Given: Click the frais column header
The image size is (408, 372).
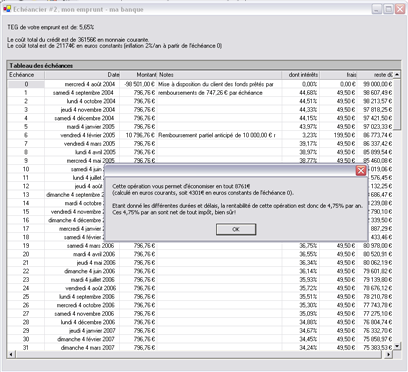Looking at the screenshot, I should (339, 75).
